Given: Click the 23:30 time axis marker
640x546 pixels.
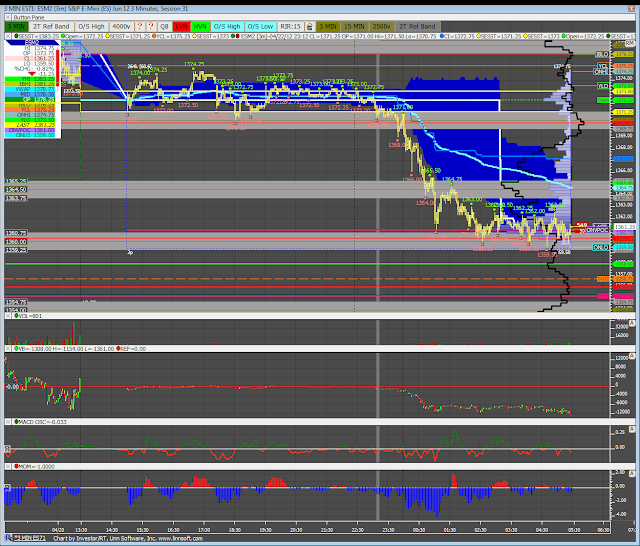Looking at the screenshot, I should pos(388,530).
